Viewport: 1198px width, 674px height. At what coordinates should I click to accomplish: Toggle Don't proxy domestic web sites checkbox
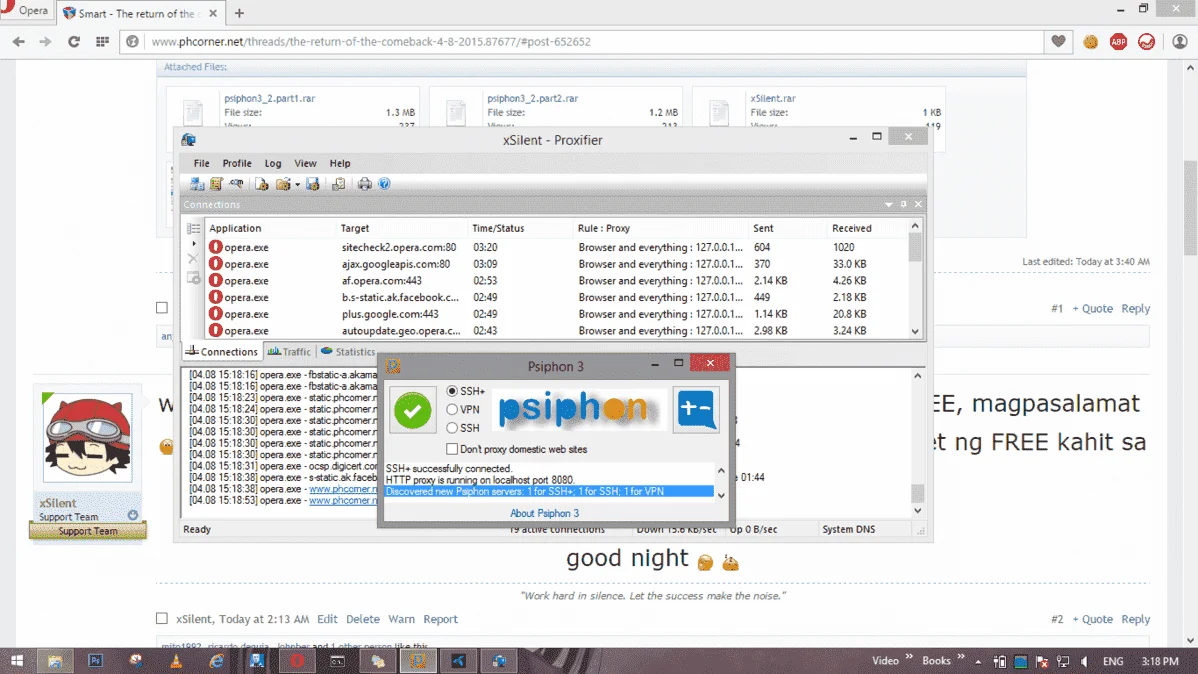pyautogui.click(x=452, y=449)
